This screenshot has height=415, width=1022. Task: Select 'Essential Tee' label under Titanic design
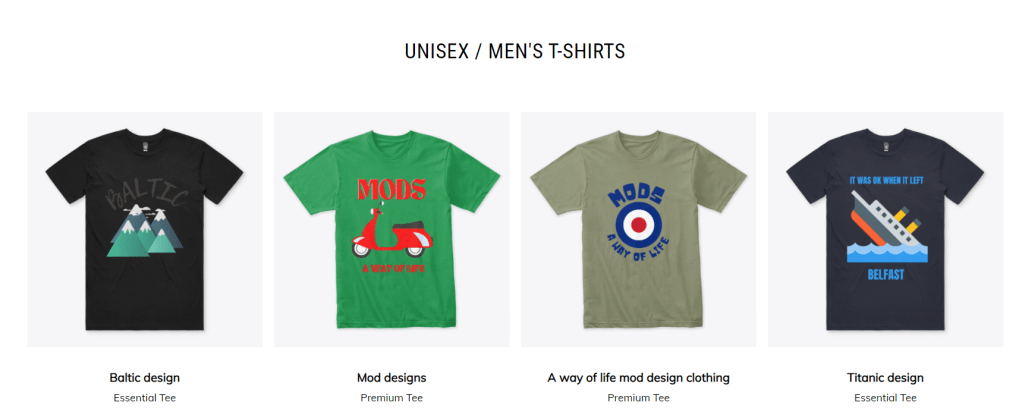(885, 397)
